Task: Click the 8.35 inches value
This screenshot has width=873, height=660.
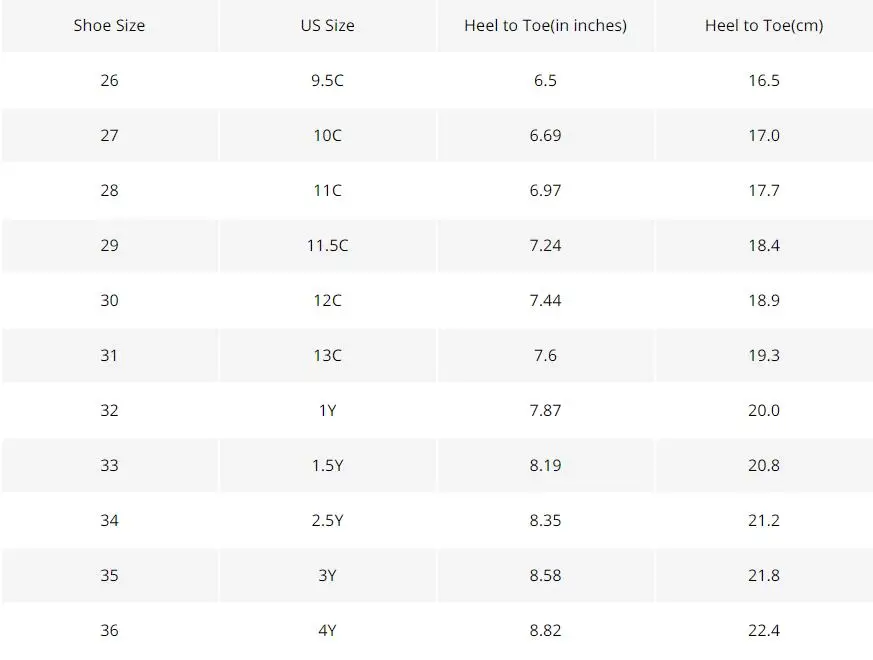Action: (x=546, y=521)
